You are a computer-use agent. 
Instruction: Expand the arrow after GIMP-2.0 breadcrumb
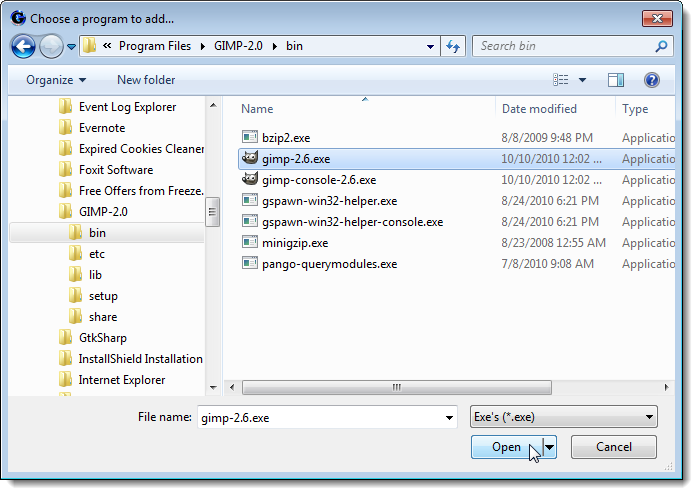click(275, 46)
